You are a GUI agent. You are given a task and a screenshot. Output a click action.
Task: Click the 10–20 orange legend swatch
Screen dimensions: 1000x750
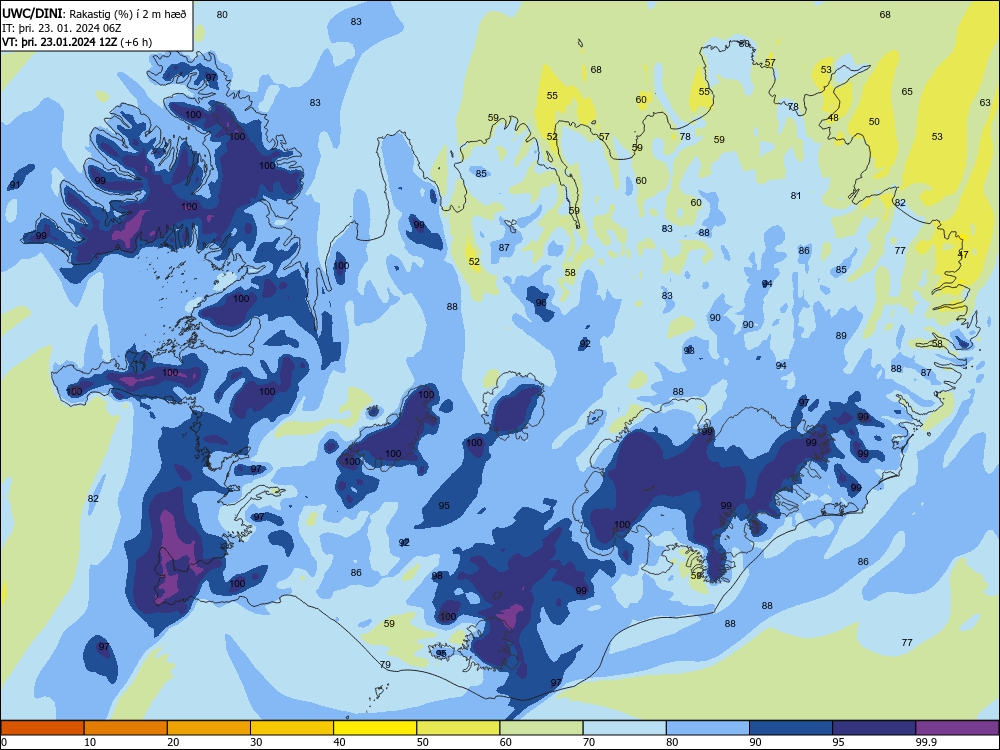coord(126,728)
